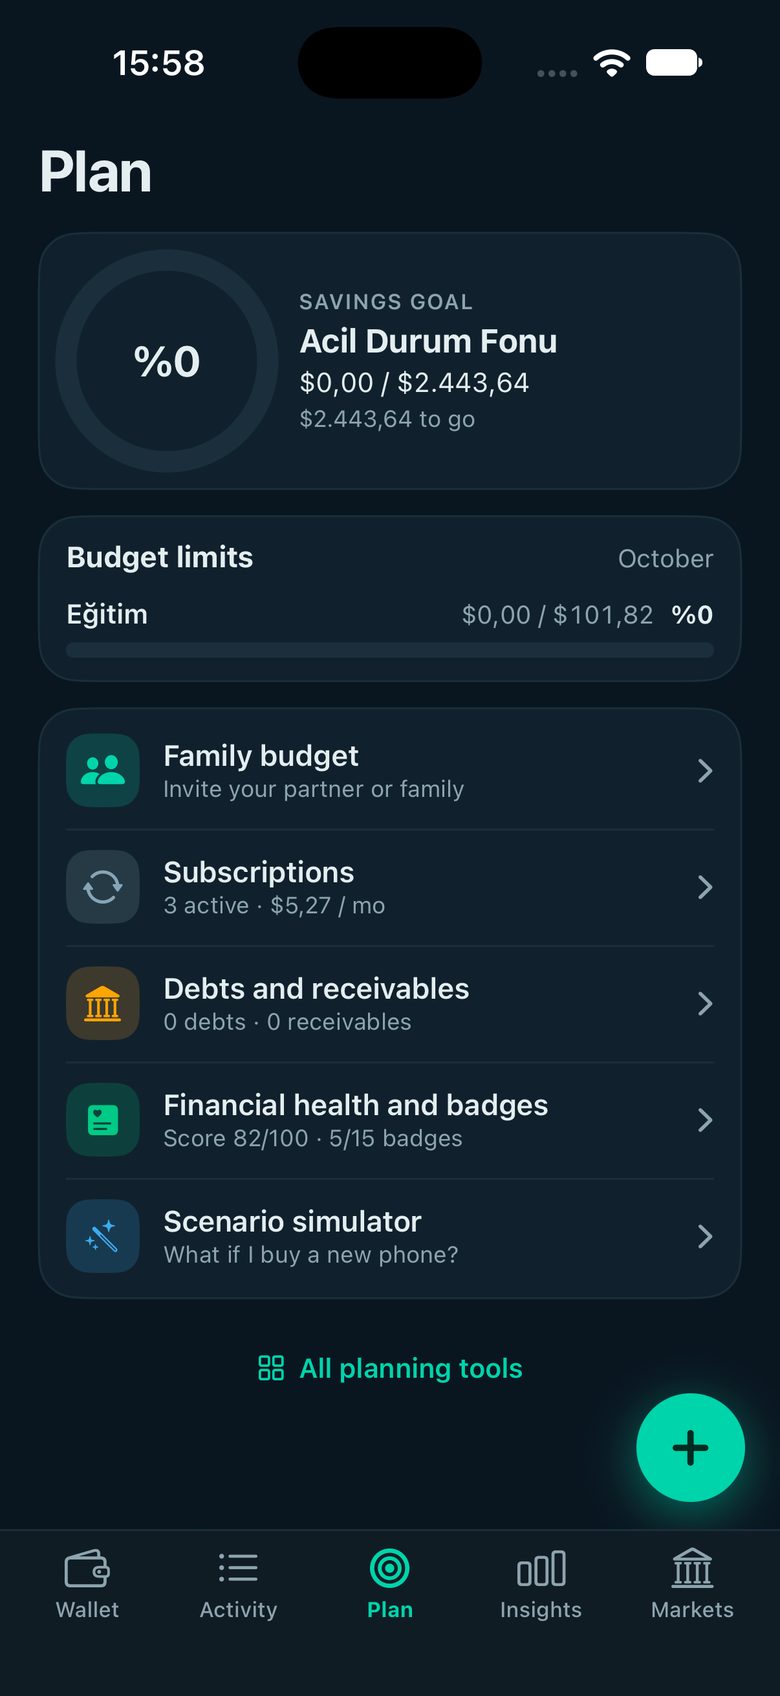Viewport: 780px width, 1696px height.
Task: Tap the grid icon beside All planning tools
Action: point(271,1368)
